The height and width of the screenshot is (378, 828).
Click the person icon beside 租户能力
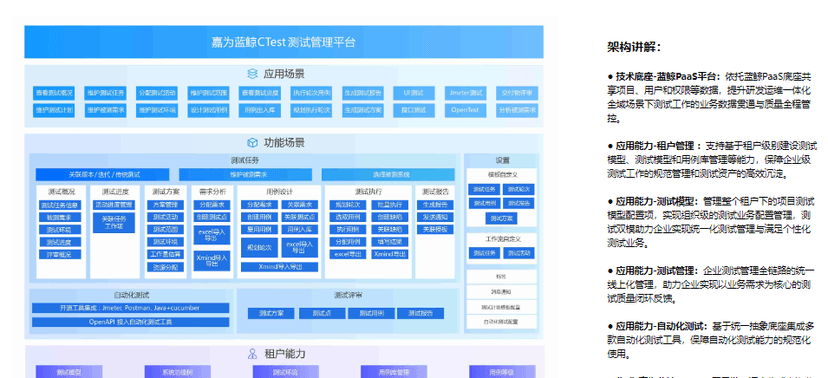(x=253, y=354)
